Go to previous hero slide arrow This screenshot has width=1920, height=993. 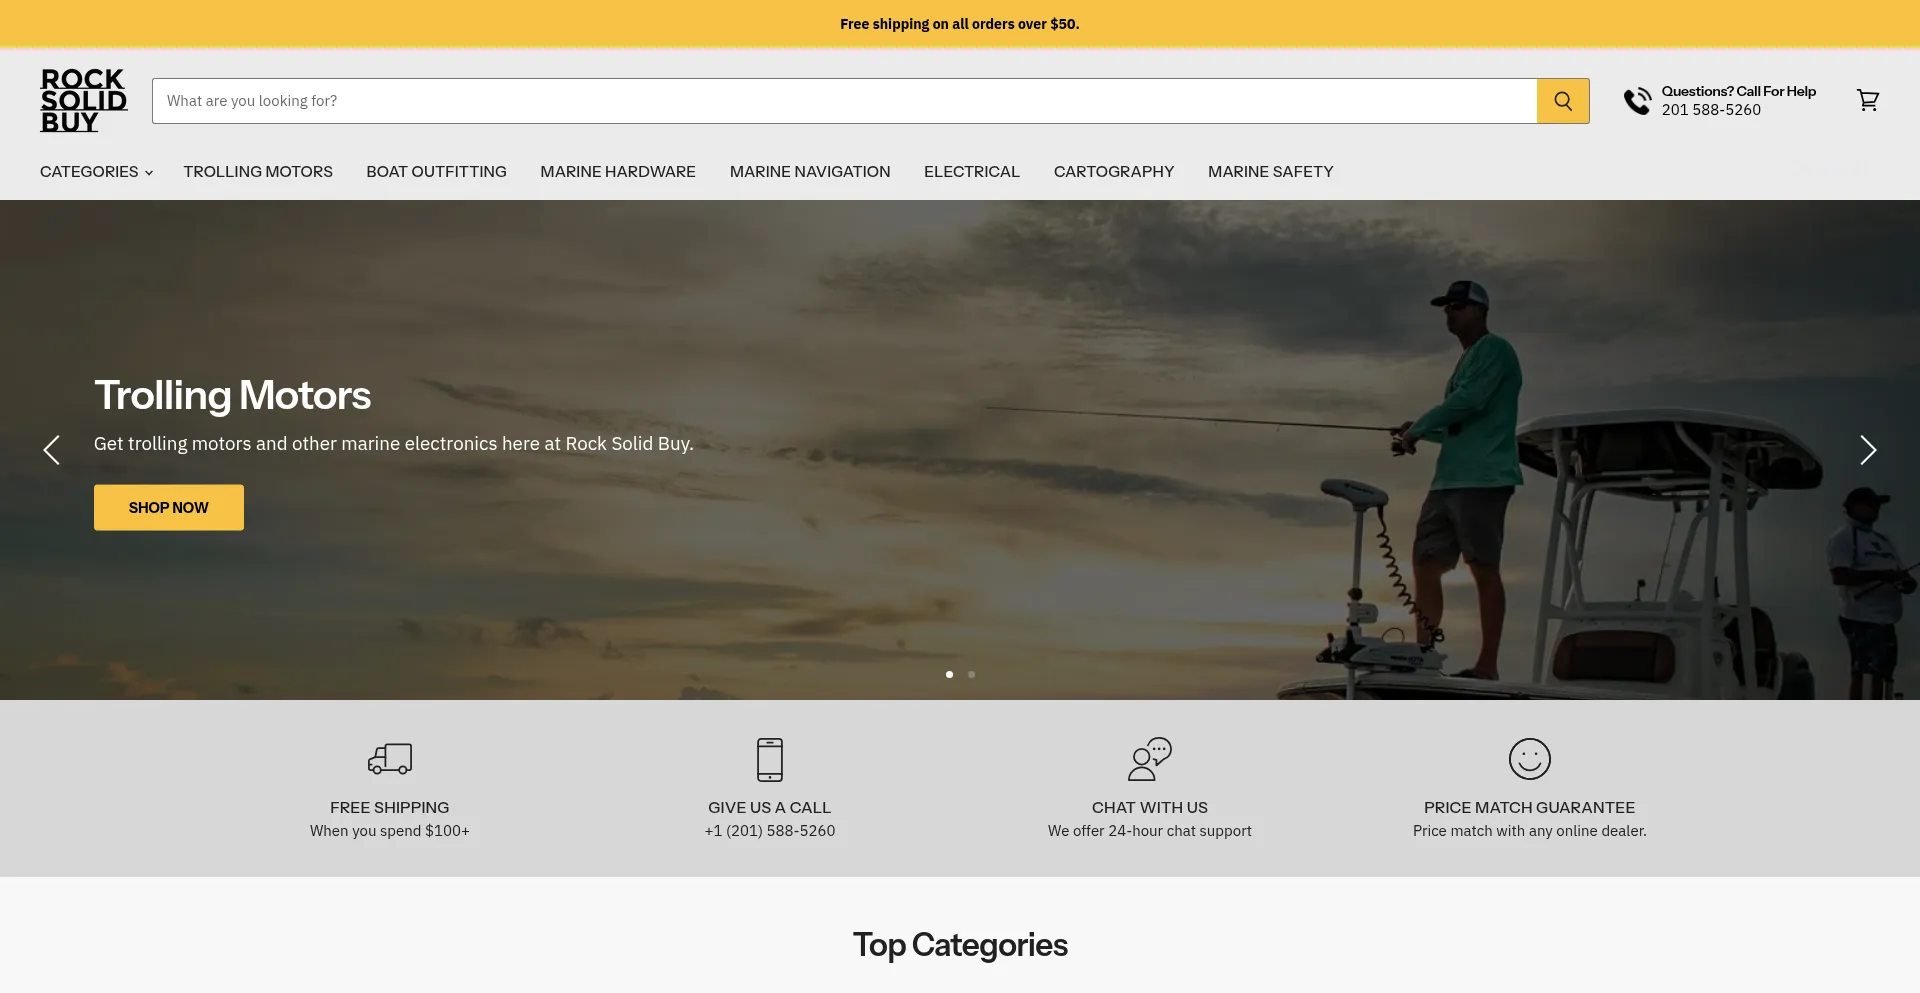click(x=52, y=450)
